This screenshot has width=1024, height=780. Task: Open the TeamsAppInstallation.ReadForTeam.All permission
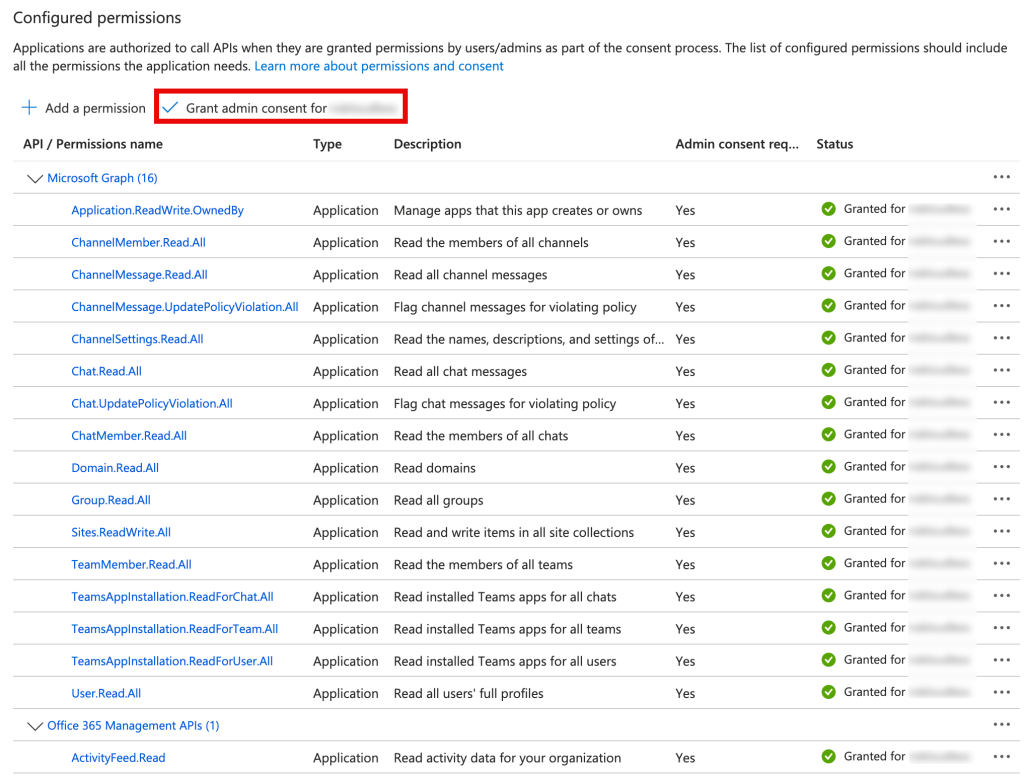[174, 628]
